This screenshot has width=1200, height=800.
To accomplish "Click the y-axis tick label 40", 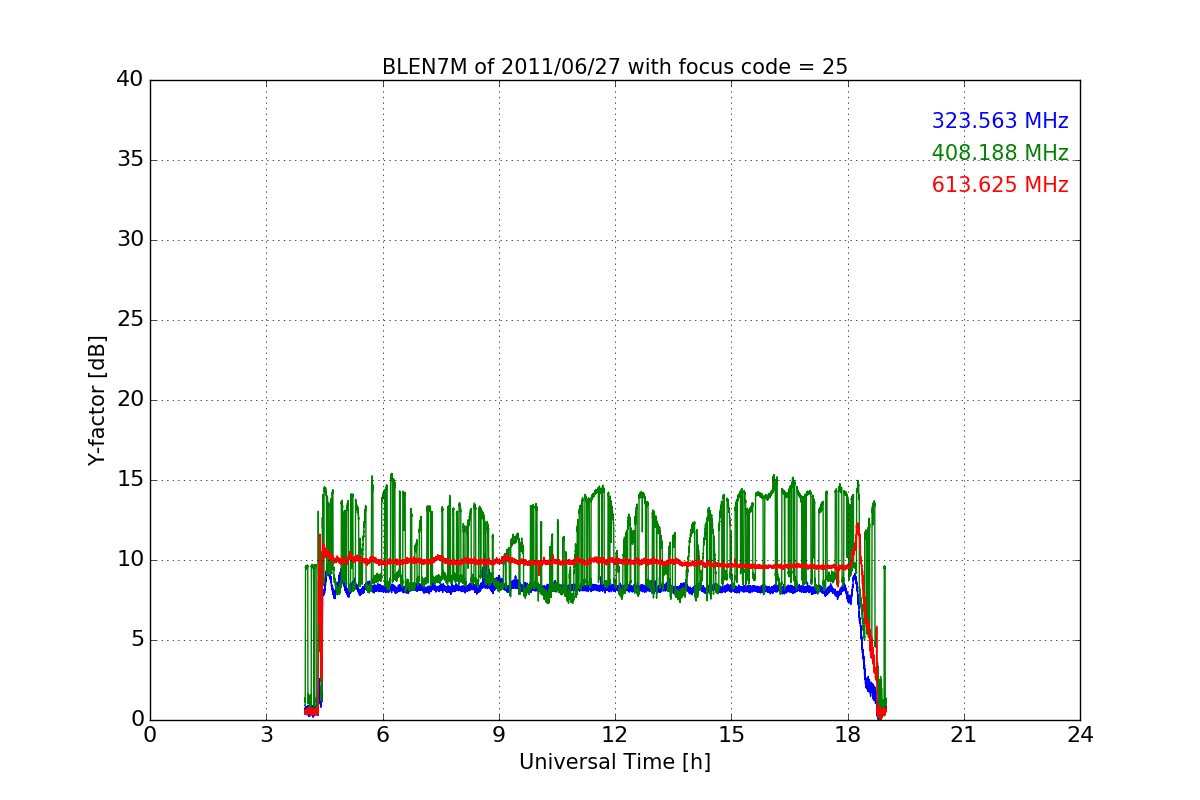I will (128, 80).
